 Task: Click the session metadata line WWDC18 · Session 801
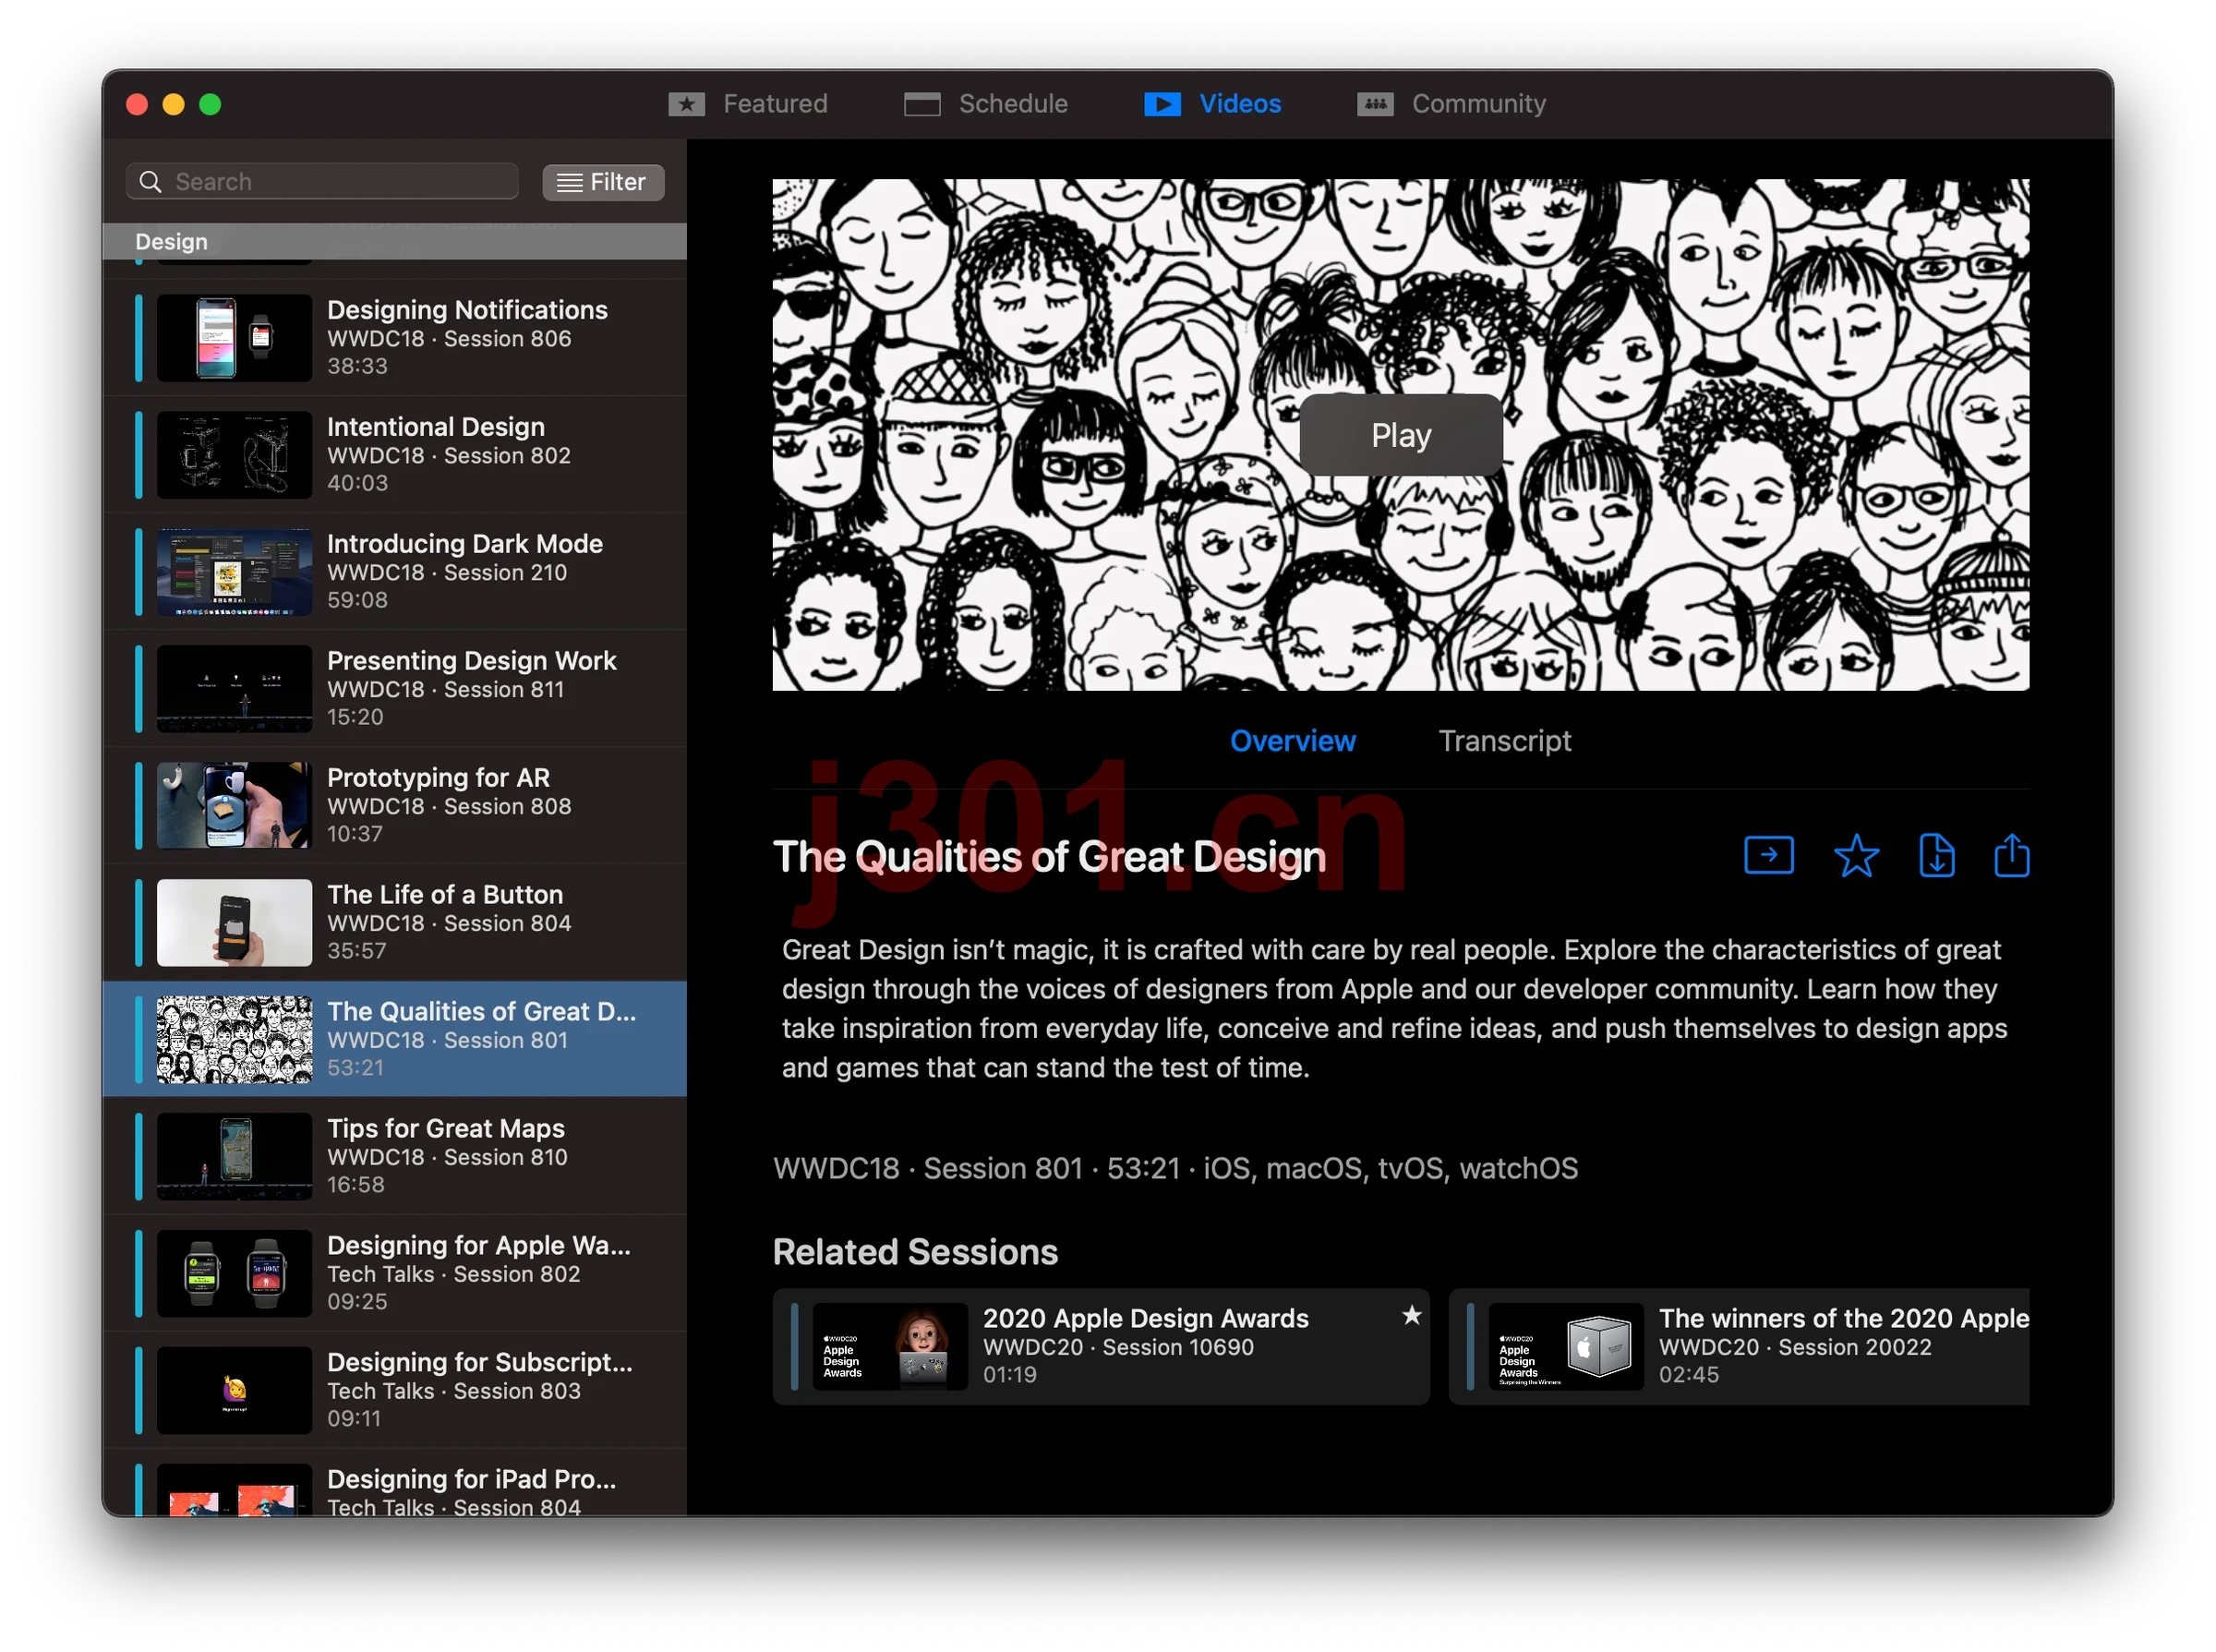pos(1176,1169)
